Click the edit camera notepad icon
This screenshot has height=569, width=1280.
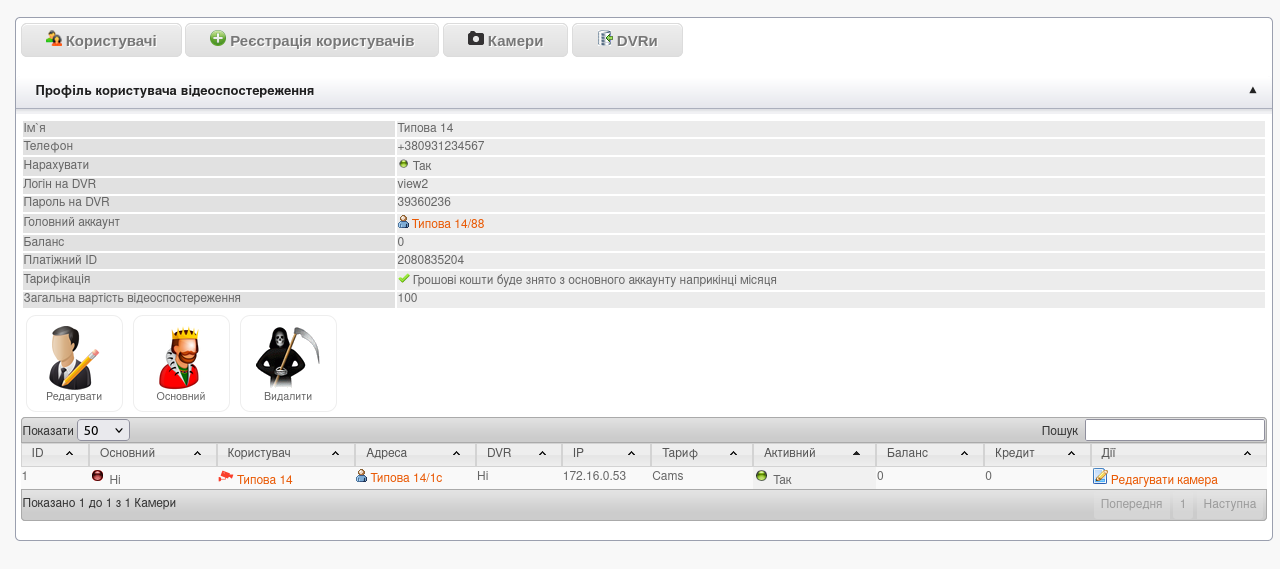tap(1100, 477)
